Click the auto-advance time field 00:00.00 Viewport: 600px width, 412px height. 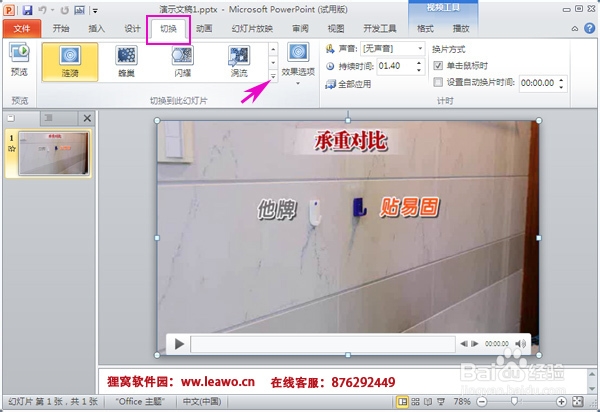click(x=538, y=83)
